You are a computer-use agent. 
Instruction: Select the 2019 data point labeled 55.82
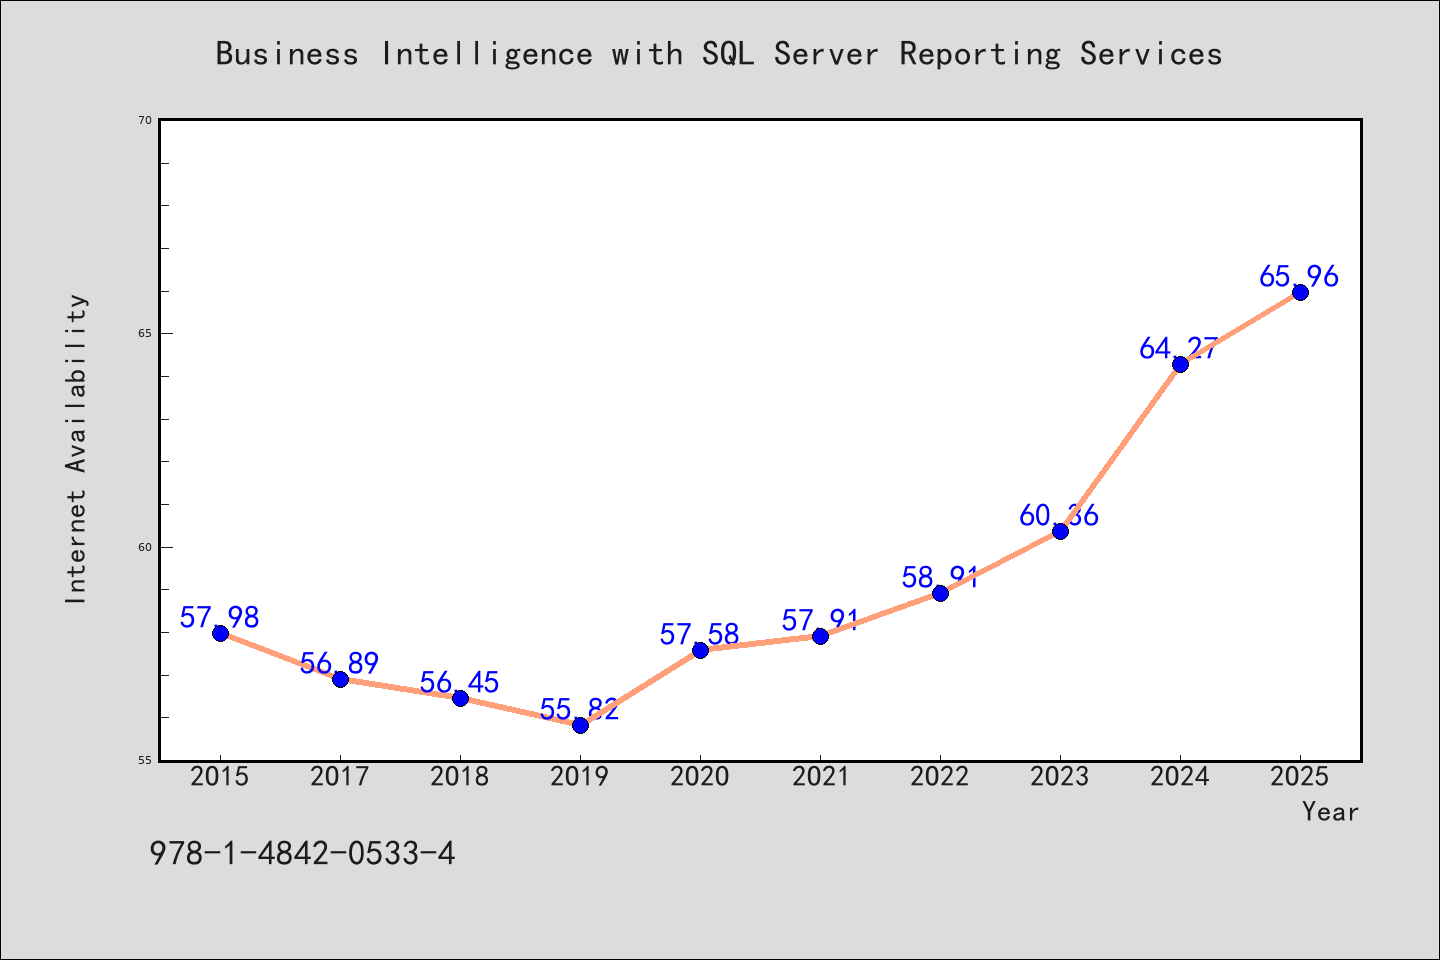pyautogui.click(x=580, y=725)
